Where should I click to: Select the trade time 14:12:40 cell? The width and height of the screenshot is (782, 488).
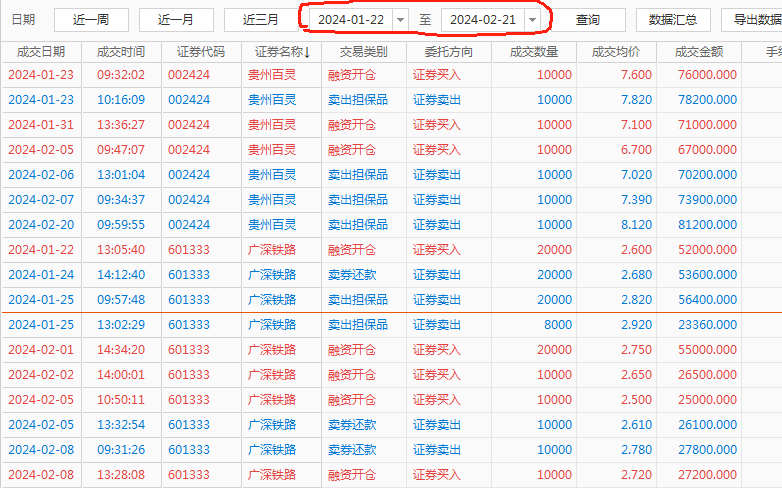(121, 274)
